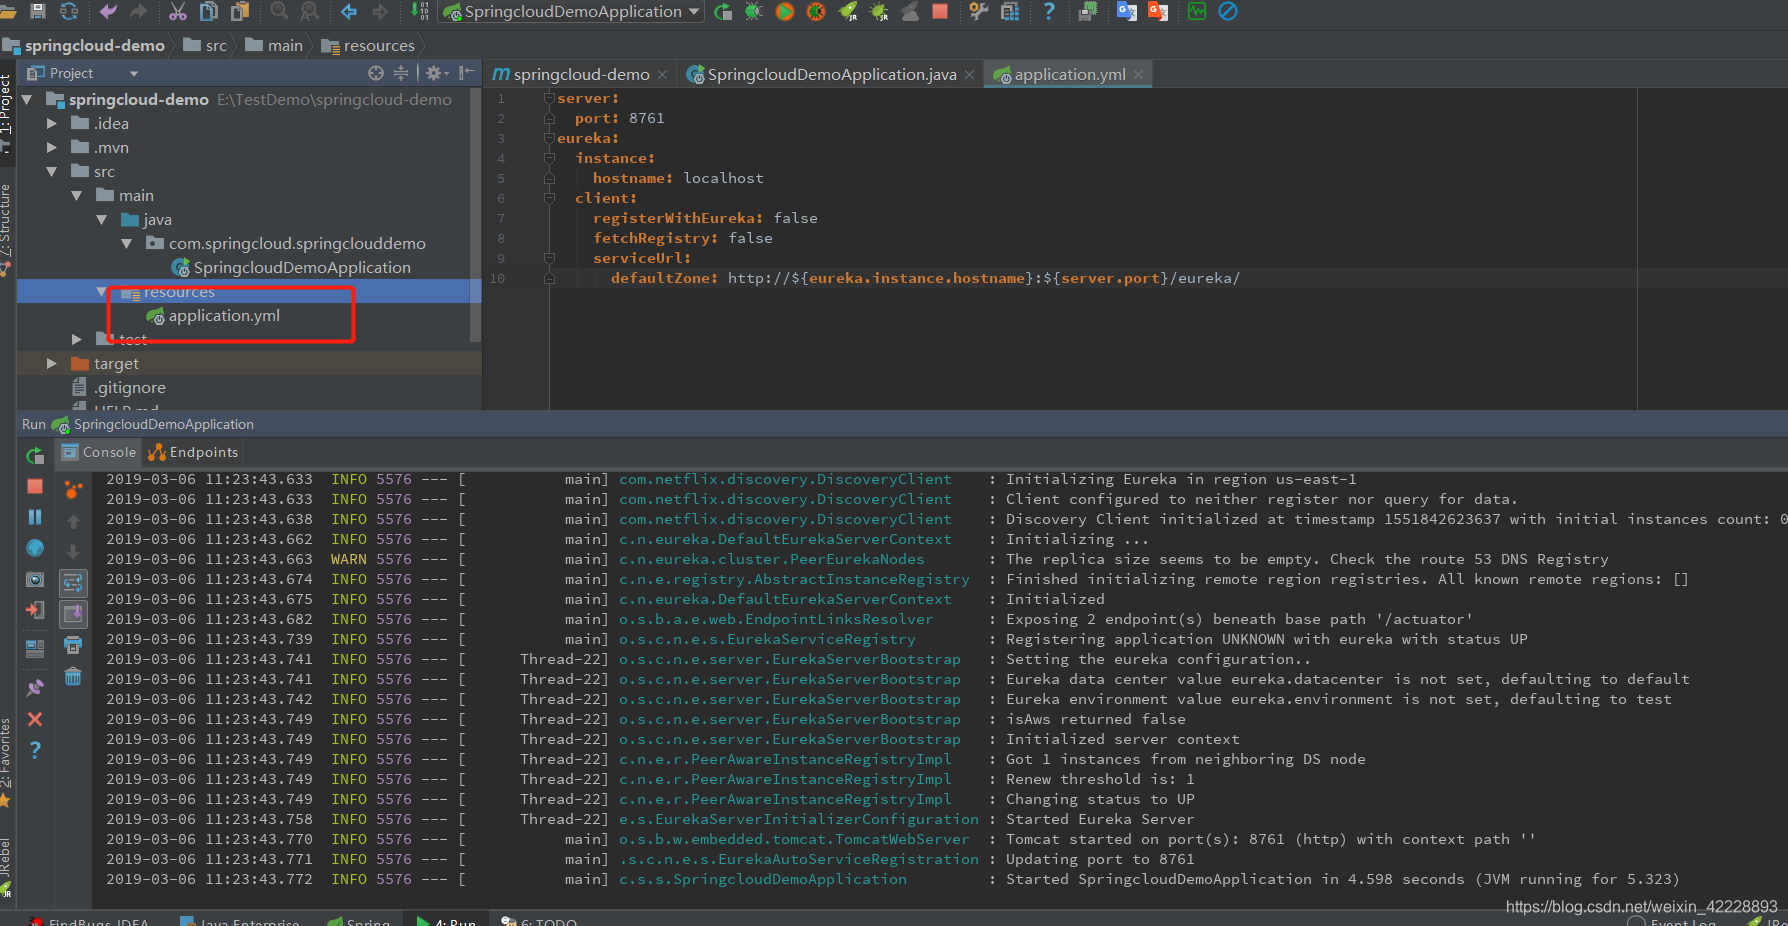Save all files using the floppy disk icon

pos(38,11)
